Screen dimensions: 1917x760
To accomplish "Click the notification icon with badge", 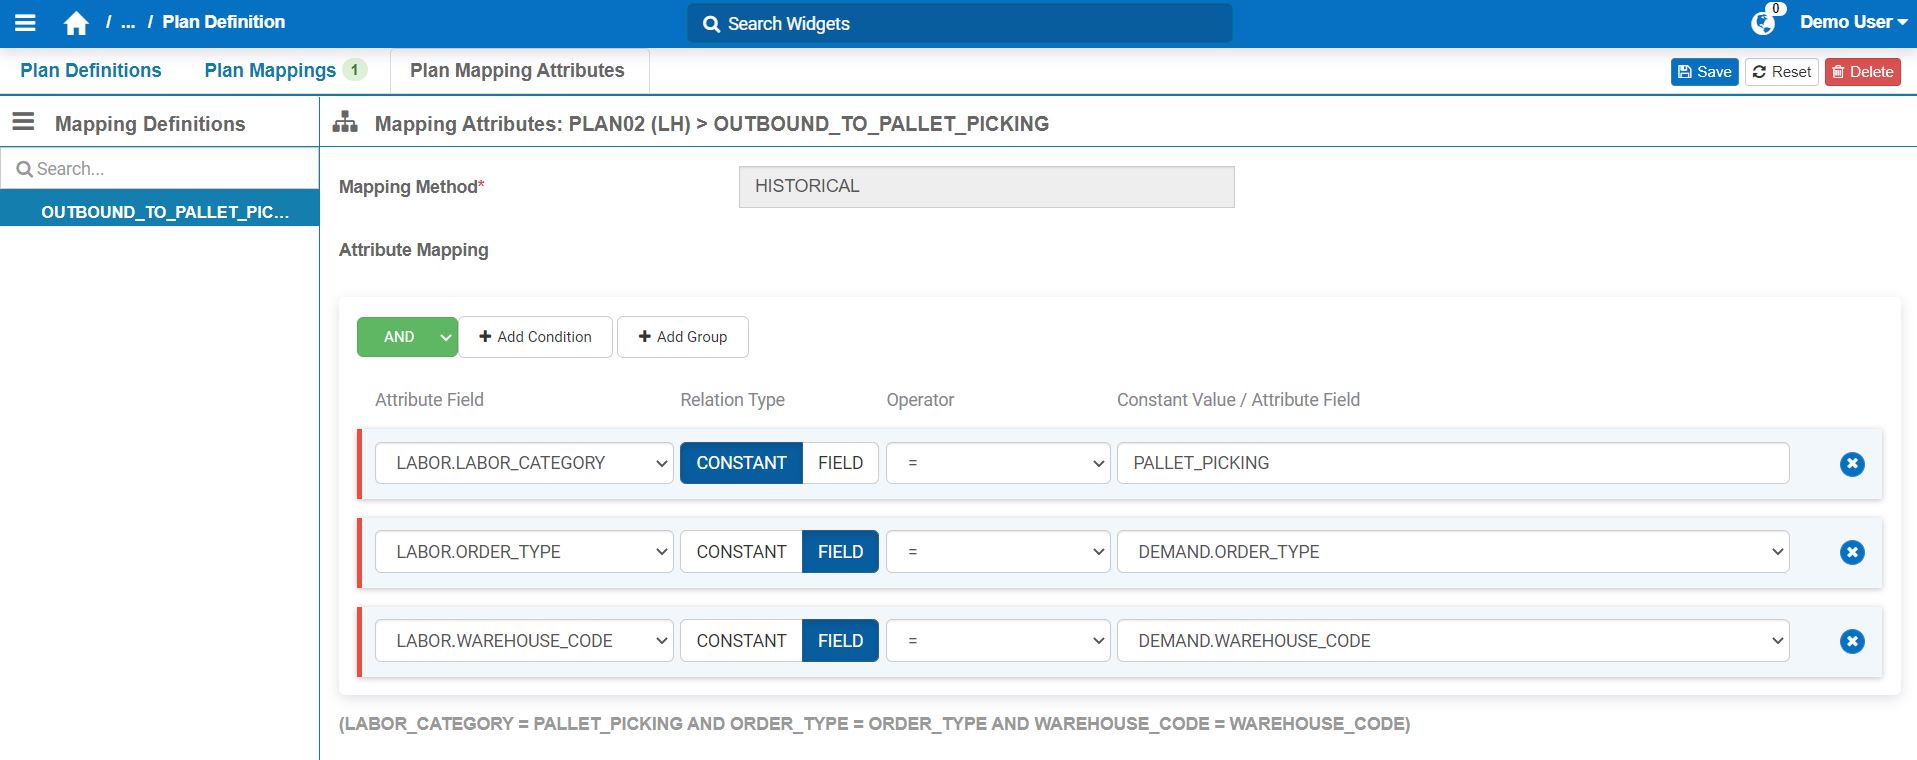I will [1763, 22].
